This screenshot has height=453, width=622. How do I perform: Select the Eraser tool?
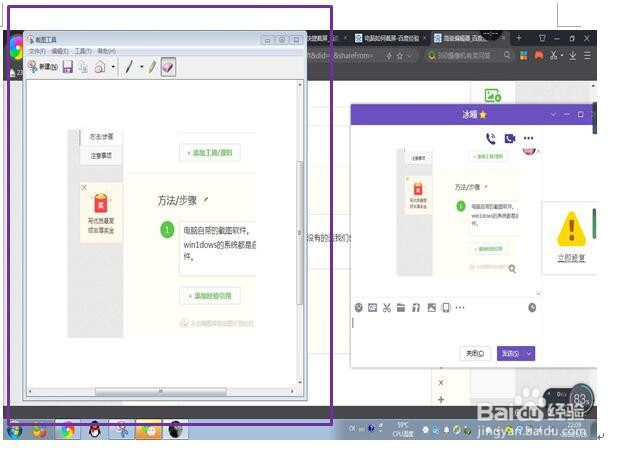(x=168, y=67)
